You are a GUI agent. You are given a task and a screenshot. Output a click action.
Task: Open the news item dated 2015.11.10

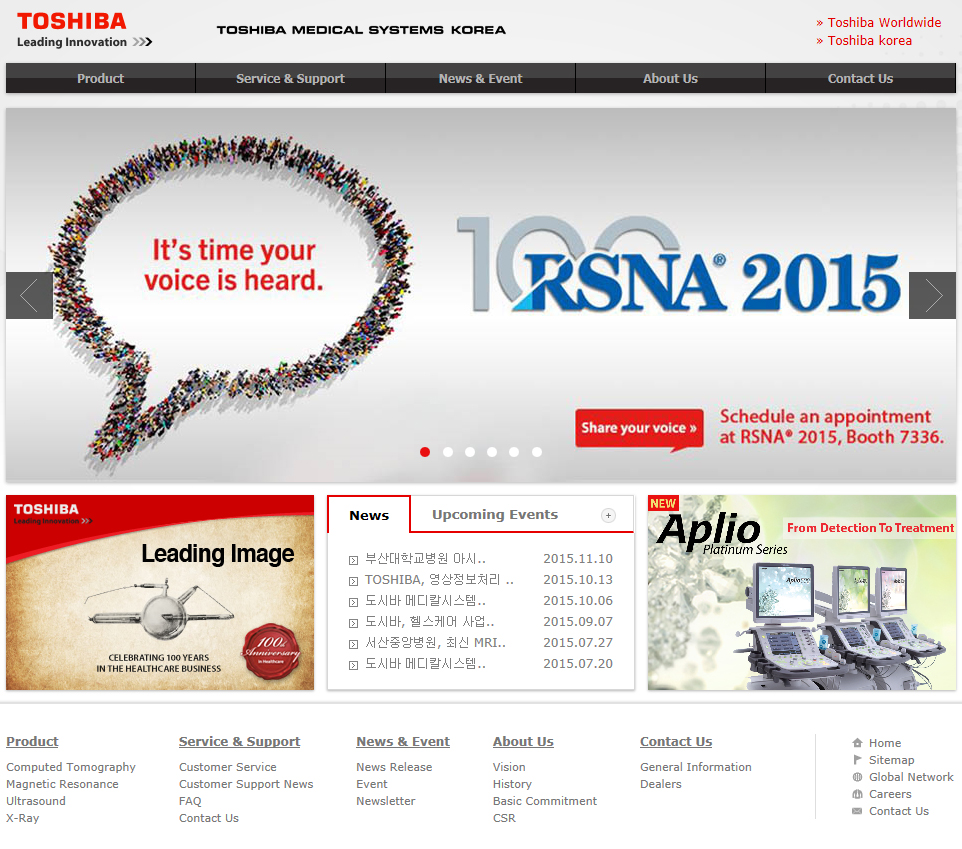click(x=425, y=559)
